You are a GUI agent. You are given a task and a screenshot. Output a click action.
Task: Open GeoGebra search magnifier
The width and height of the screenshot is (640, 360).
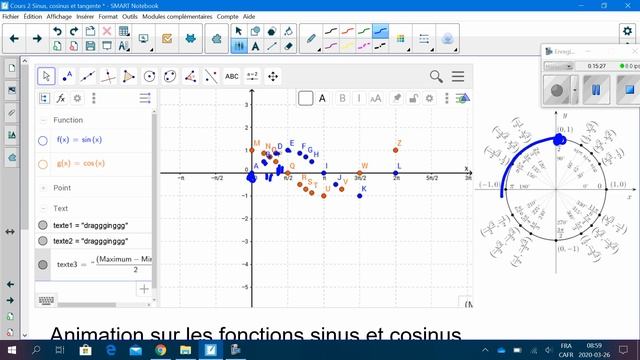(x=436, y=76)
